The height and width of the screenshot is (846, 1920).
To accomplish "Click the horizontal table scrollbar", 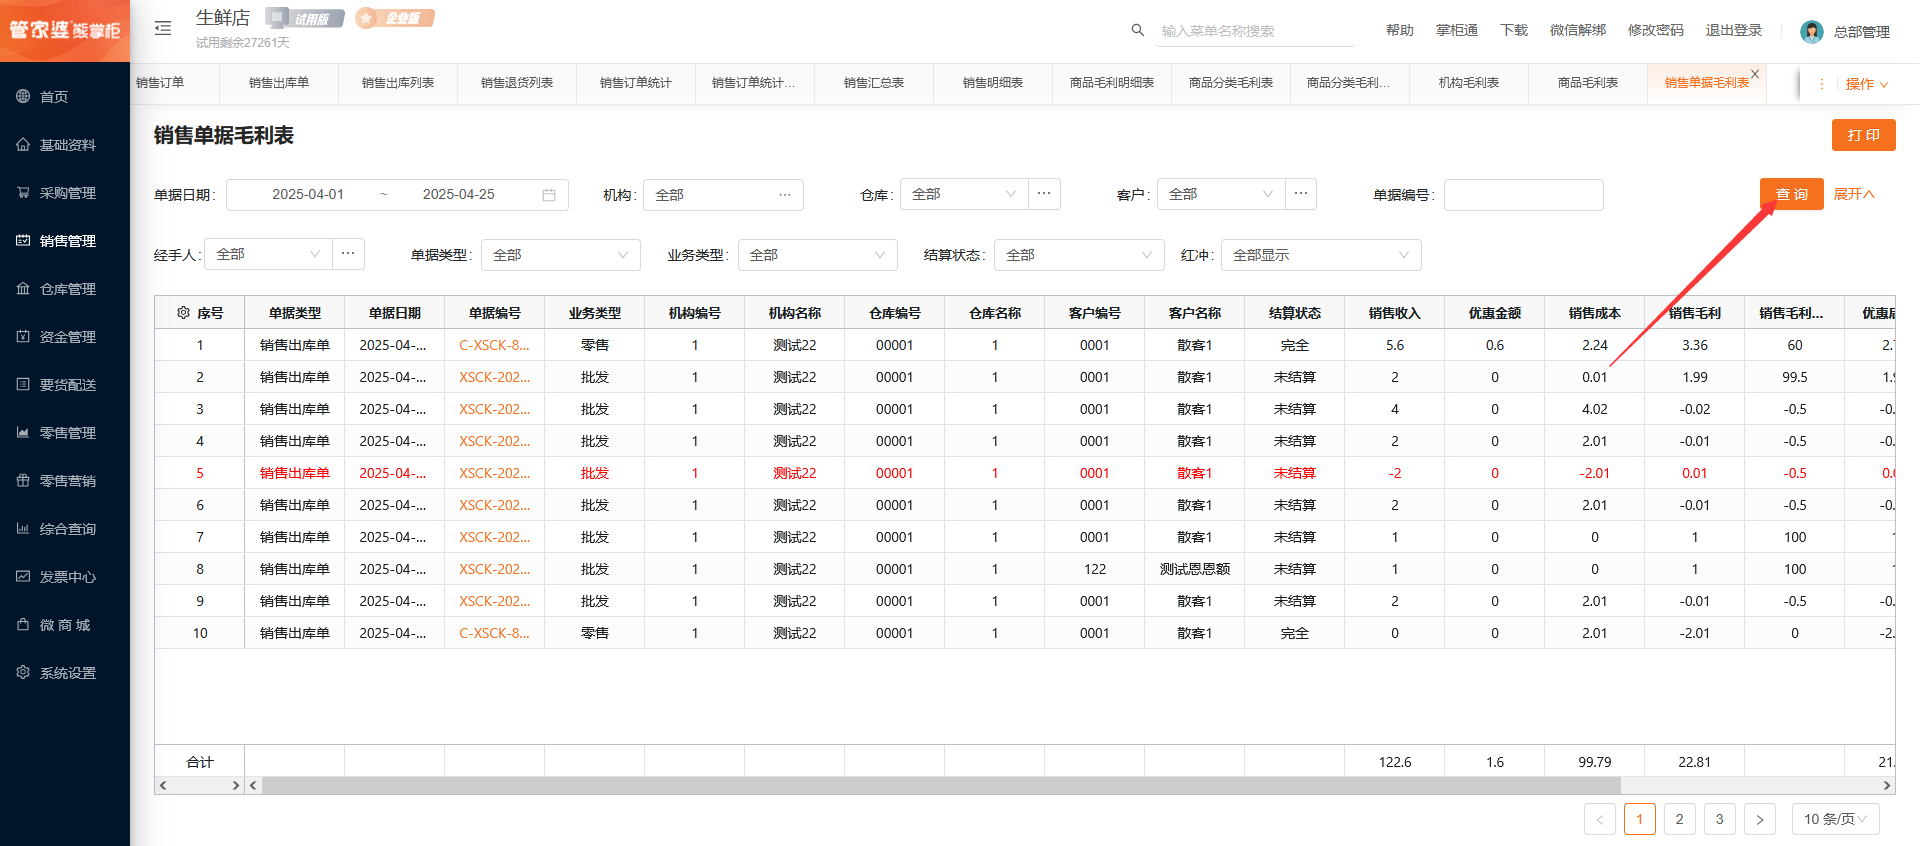I will [x=941, y=786].
